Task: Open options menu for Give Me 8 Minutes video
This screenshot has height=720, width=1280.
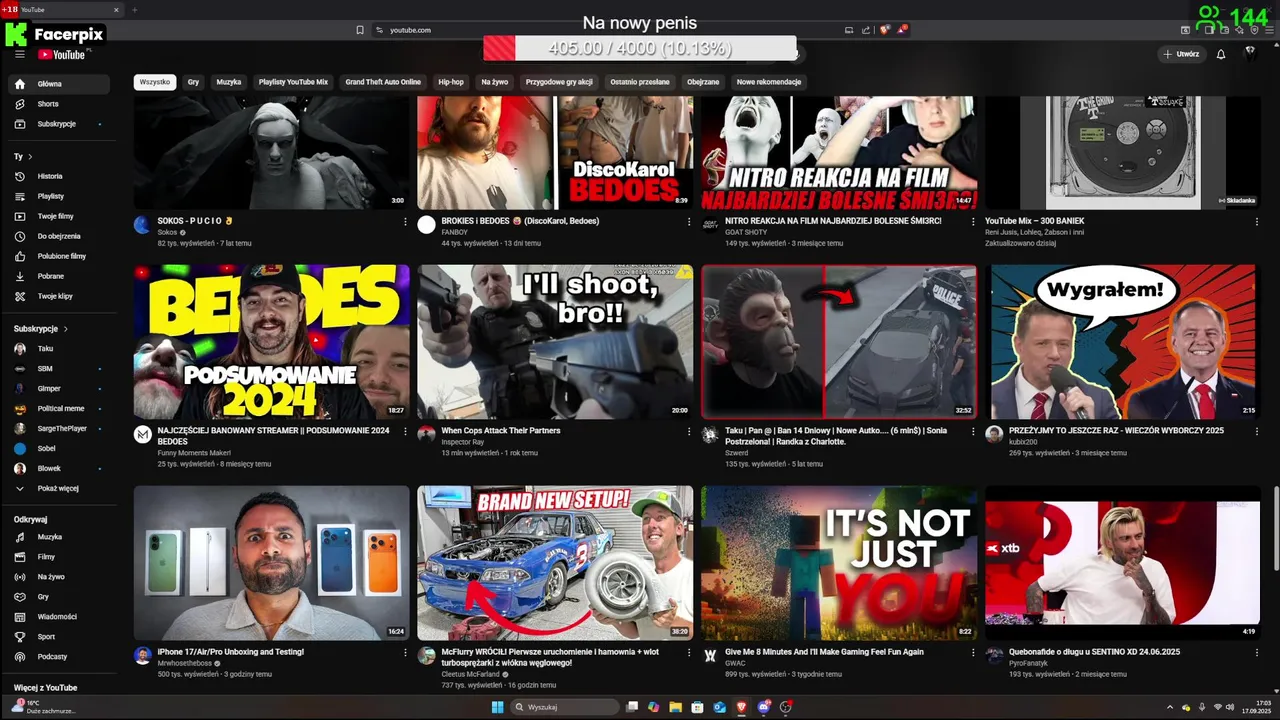Action: pyautogui.click(x=973, y=653)
